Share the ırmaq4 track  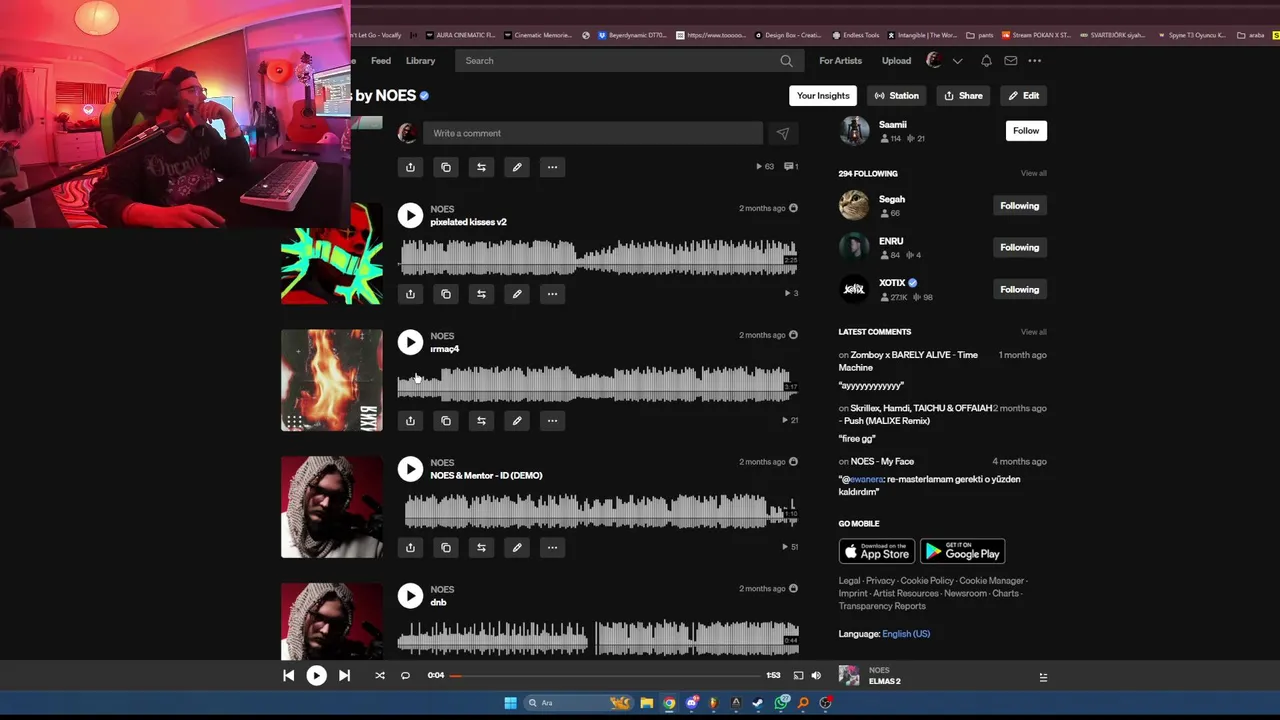410,421
